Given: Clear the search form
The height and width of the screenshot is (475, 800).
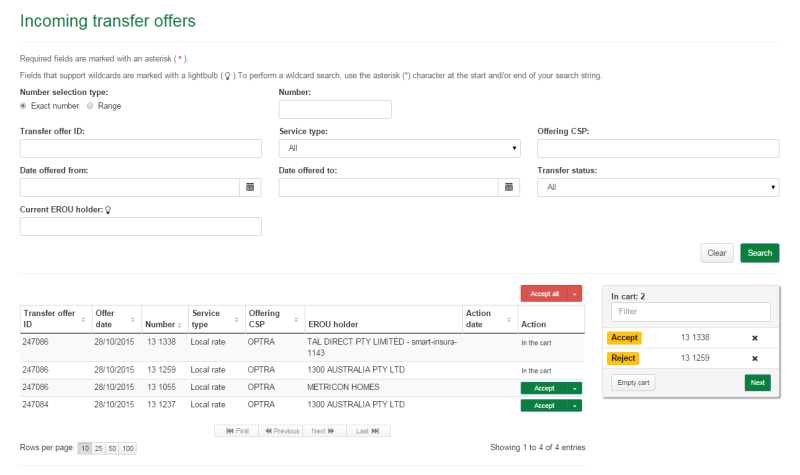Looking at the screenshot, I should [717, 253].
